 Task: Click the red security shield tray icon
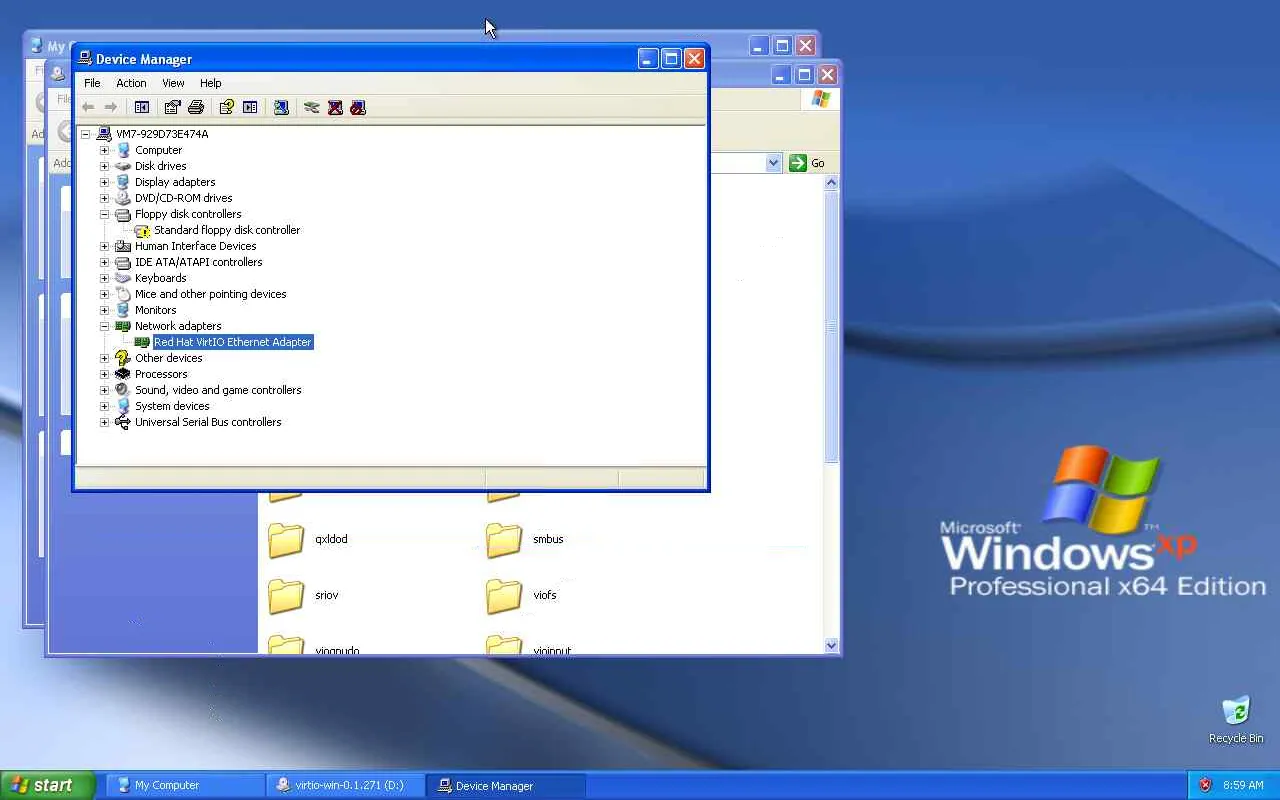click(1205, 785)
